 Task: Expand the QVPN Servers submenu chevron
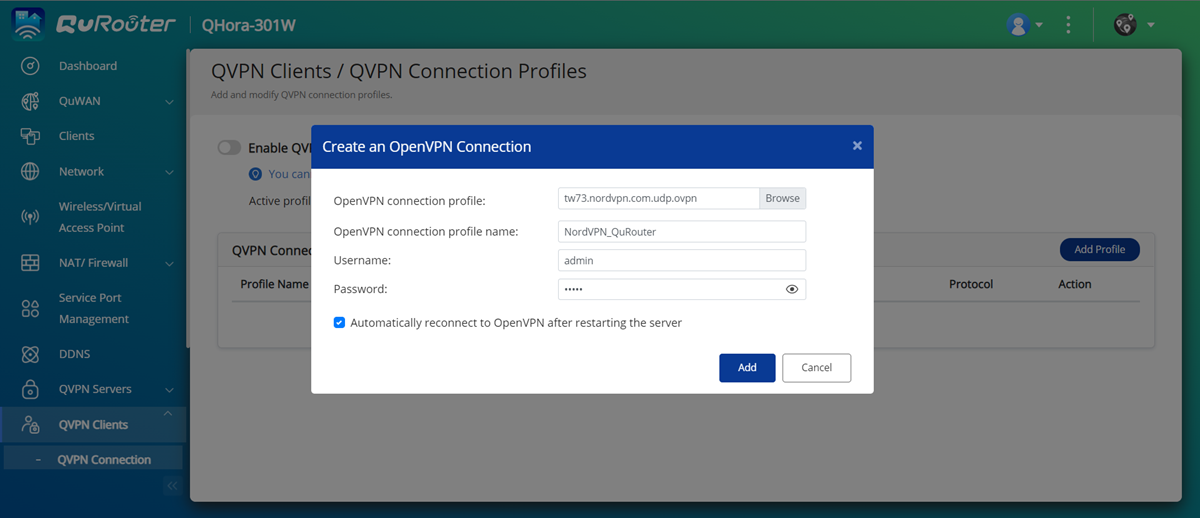pos(169,390)
